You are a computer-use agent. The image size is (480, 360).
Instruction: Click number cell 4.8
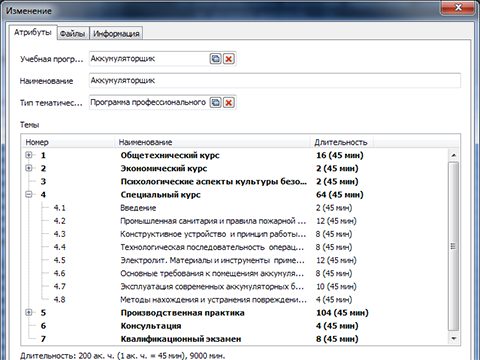59,300
